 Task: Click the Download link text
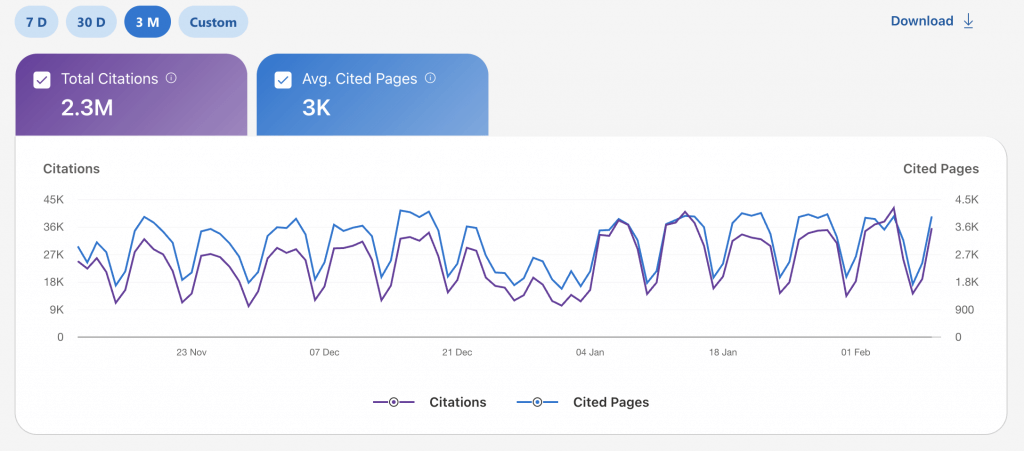click(x=921, y=21)
